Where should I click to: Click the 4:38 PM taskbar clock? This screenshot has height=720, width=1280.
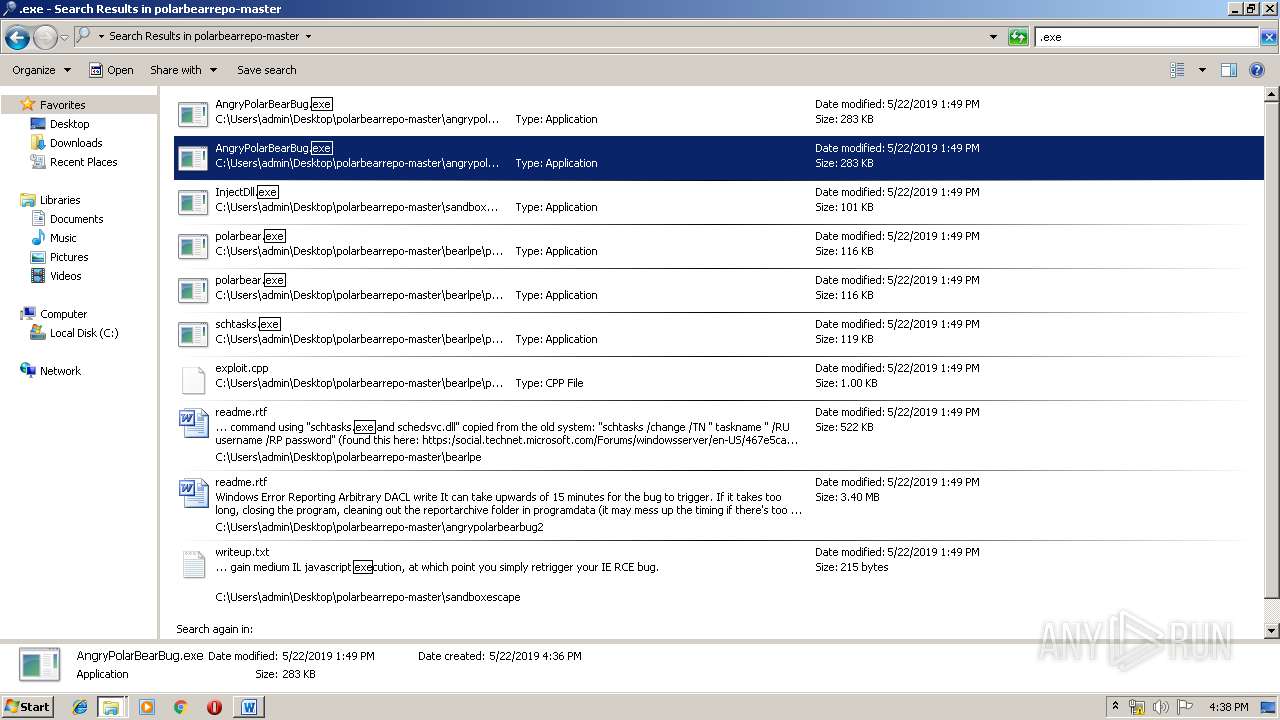click(1228, 707)
